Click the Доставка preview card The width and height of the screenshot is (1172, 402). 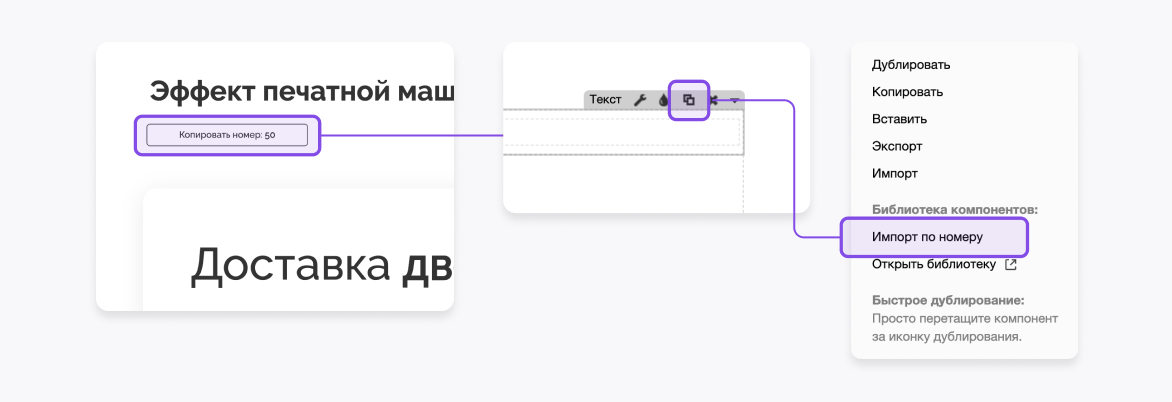coord(298,250)
